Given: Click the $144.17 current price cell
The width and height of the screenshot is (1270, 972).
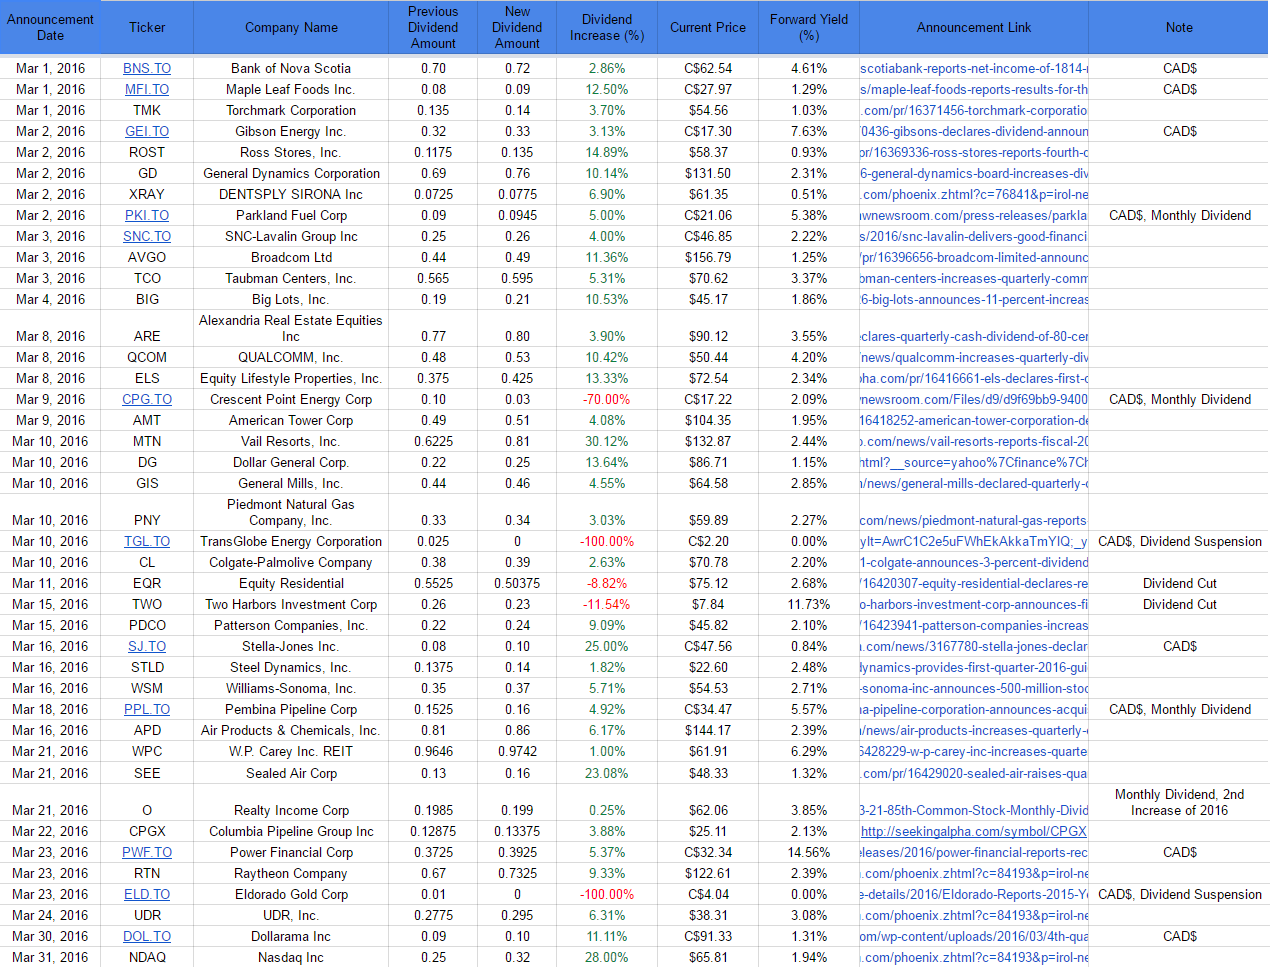Looking at the screenshot, I should coord(708,730).
